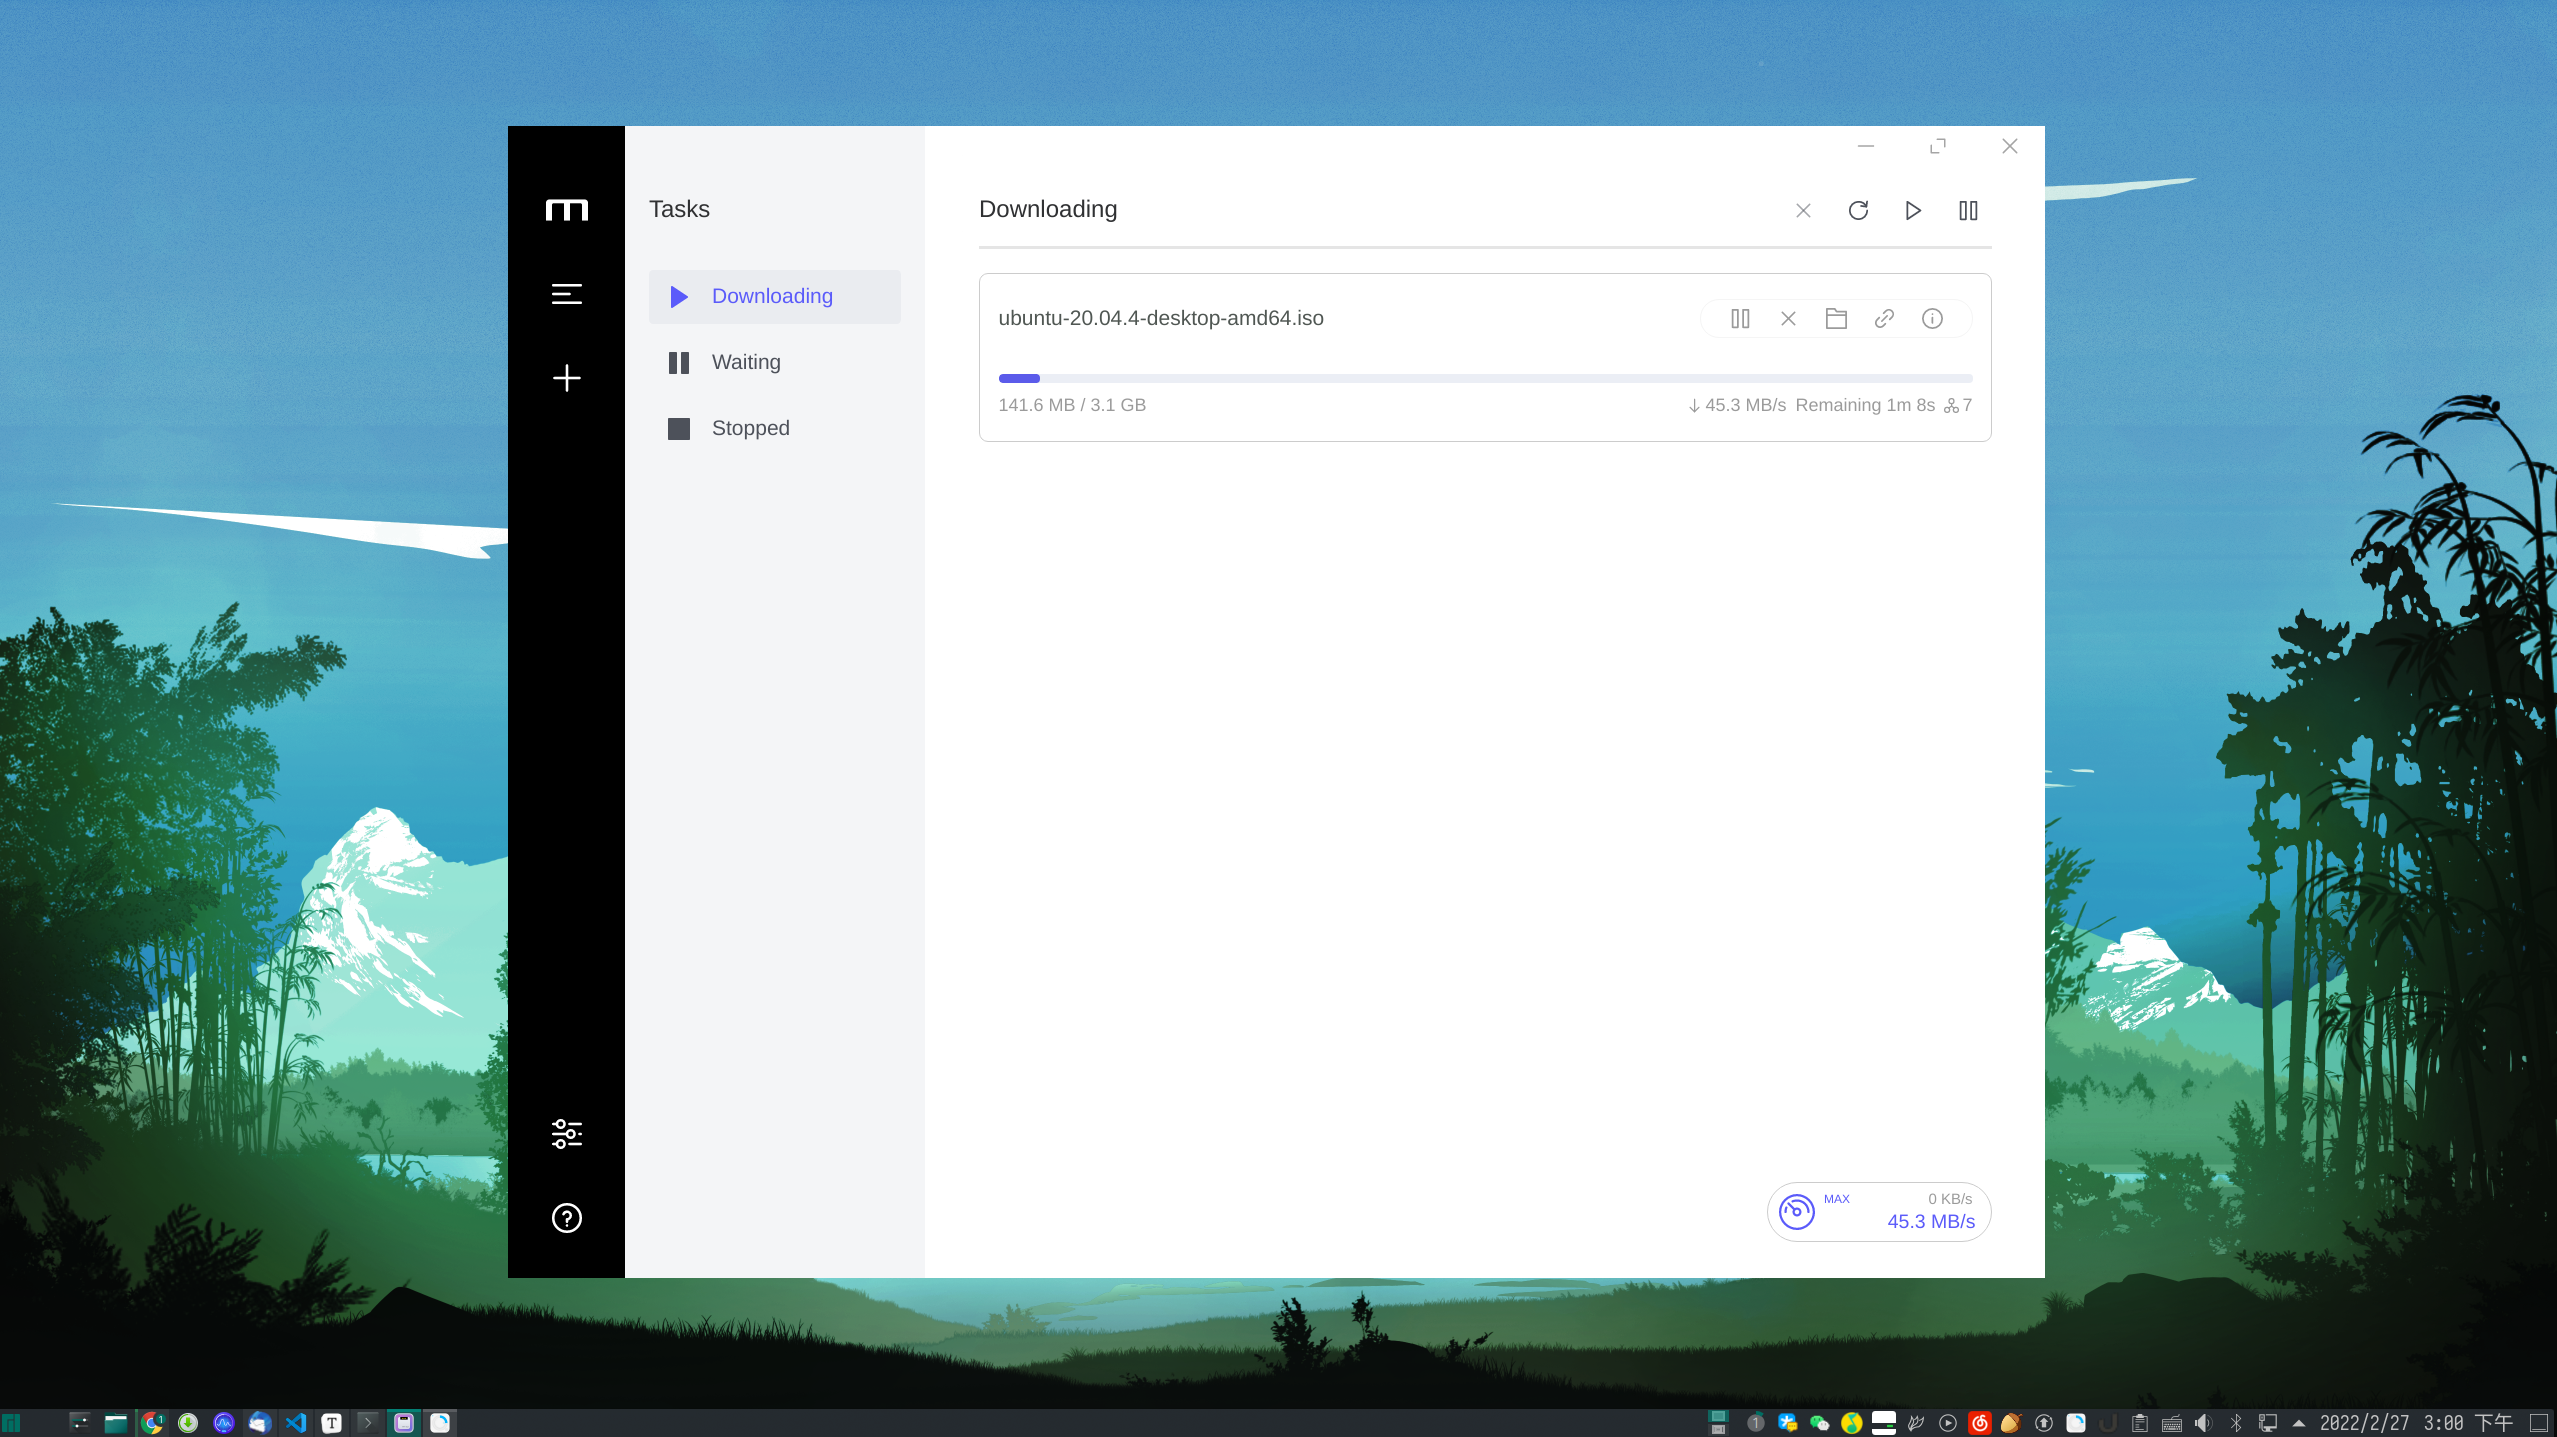Pause the ubuntu iso download task

click(1740, 319)
